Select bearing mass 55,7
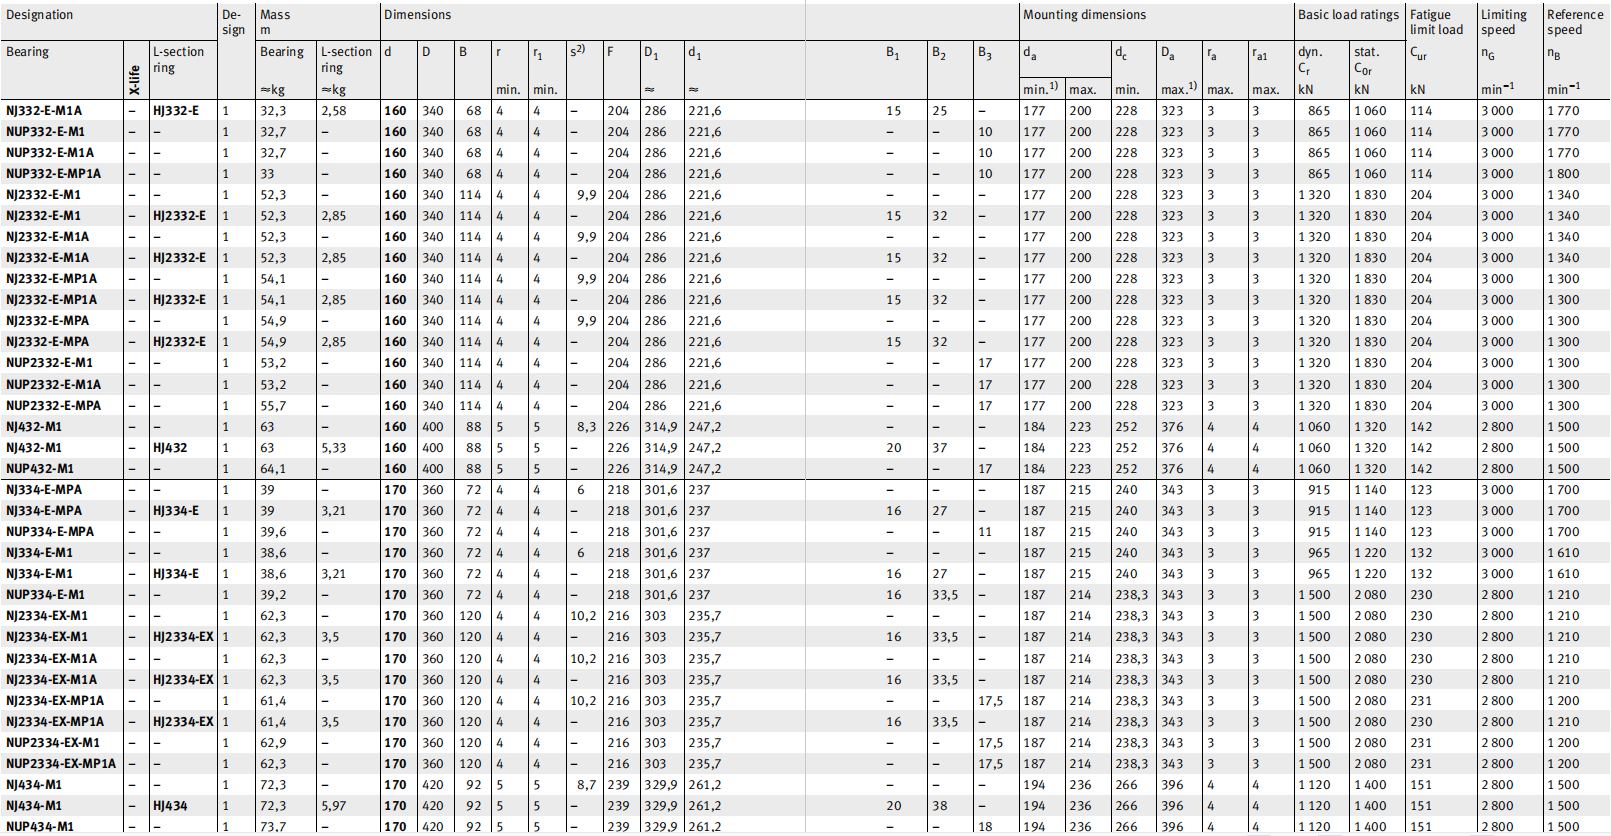 tap(273, 406)
